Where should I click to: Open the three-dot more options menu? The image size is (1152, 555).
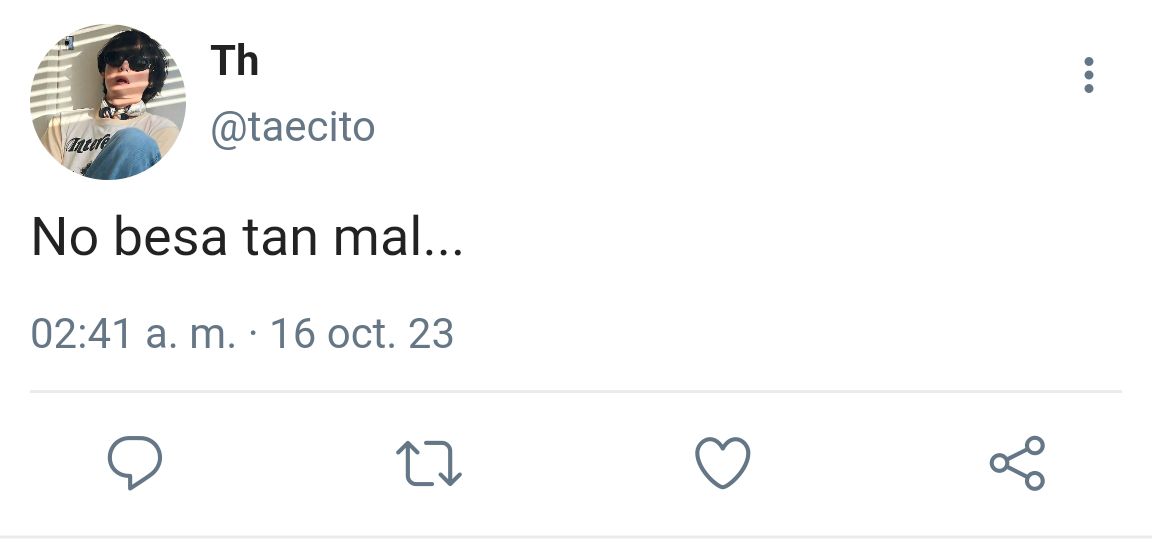pos(1088,75)
